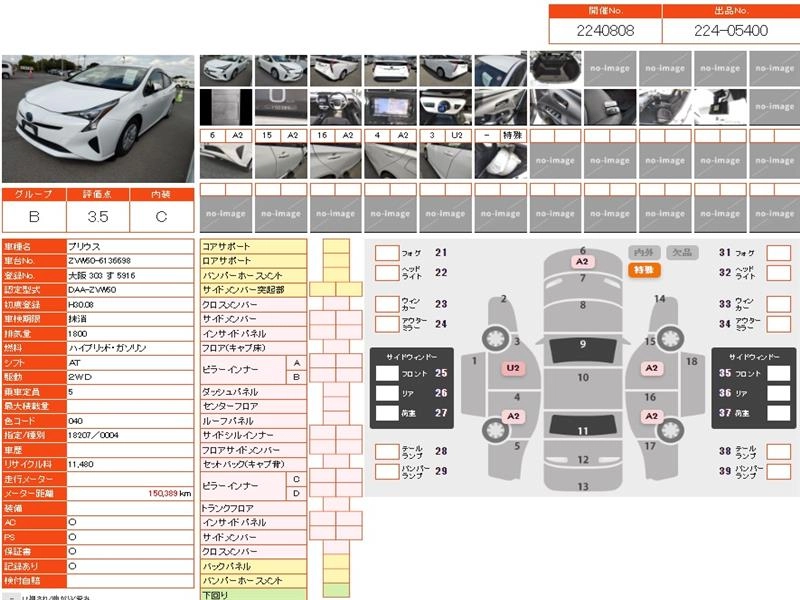Screen dimensions: 800x600
Task: Click the model code DAA-ZVW50
Action: click(x=92, y=290)
